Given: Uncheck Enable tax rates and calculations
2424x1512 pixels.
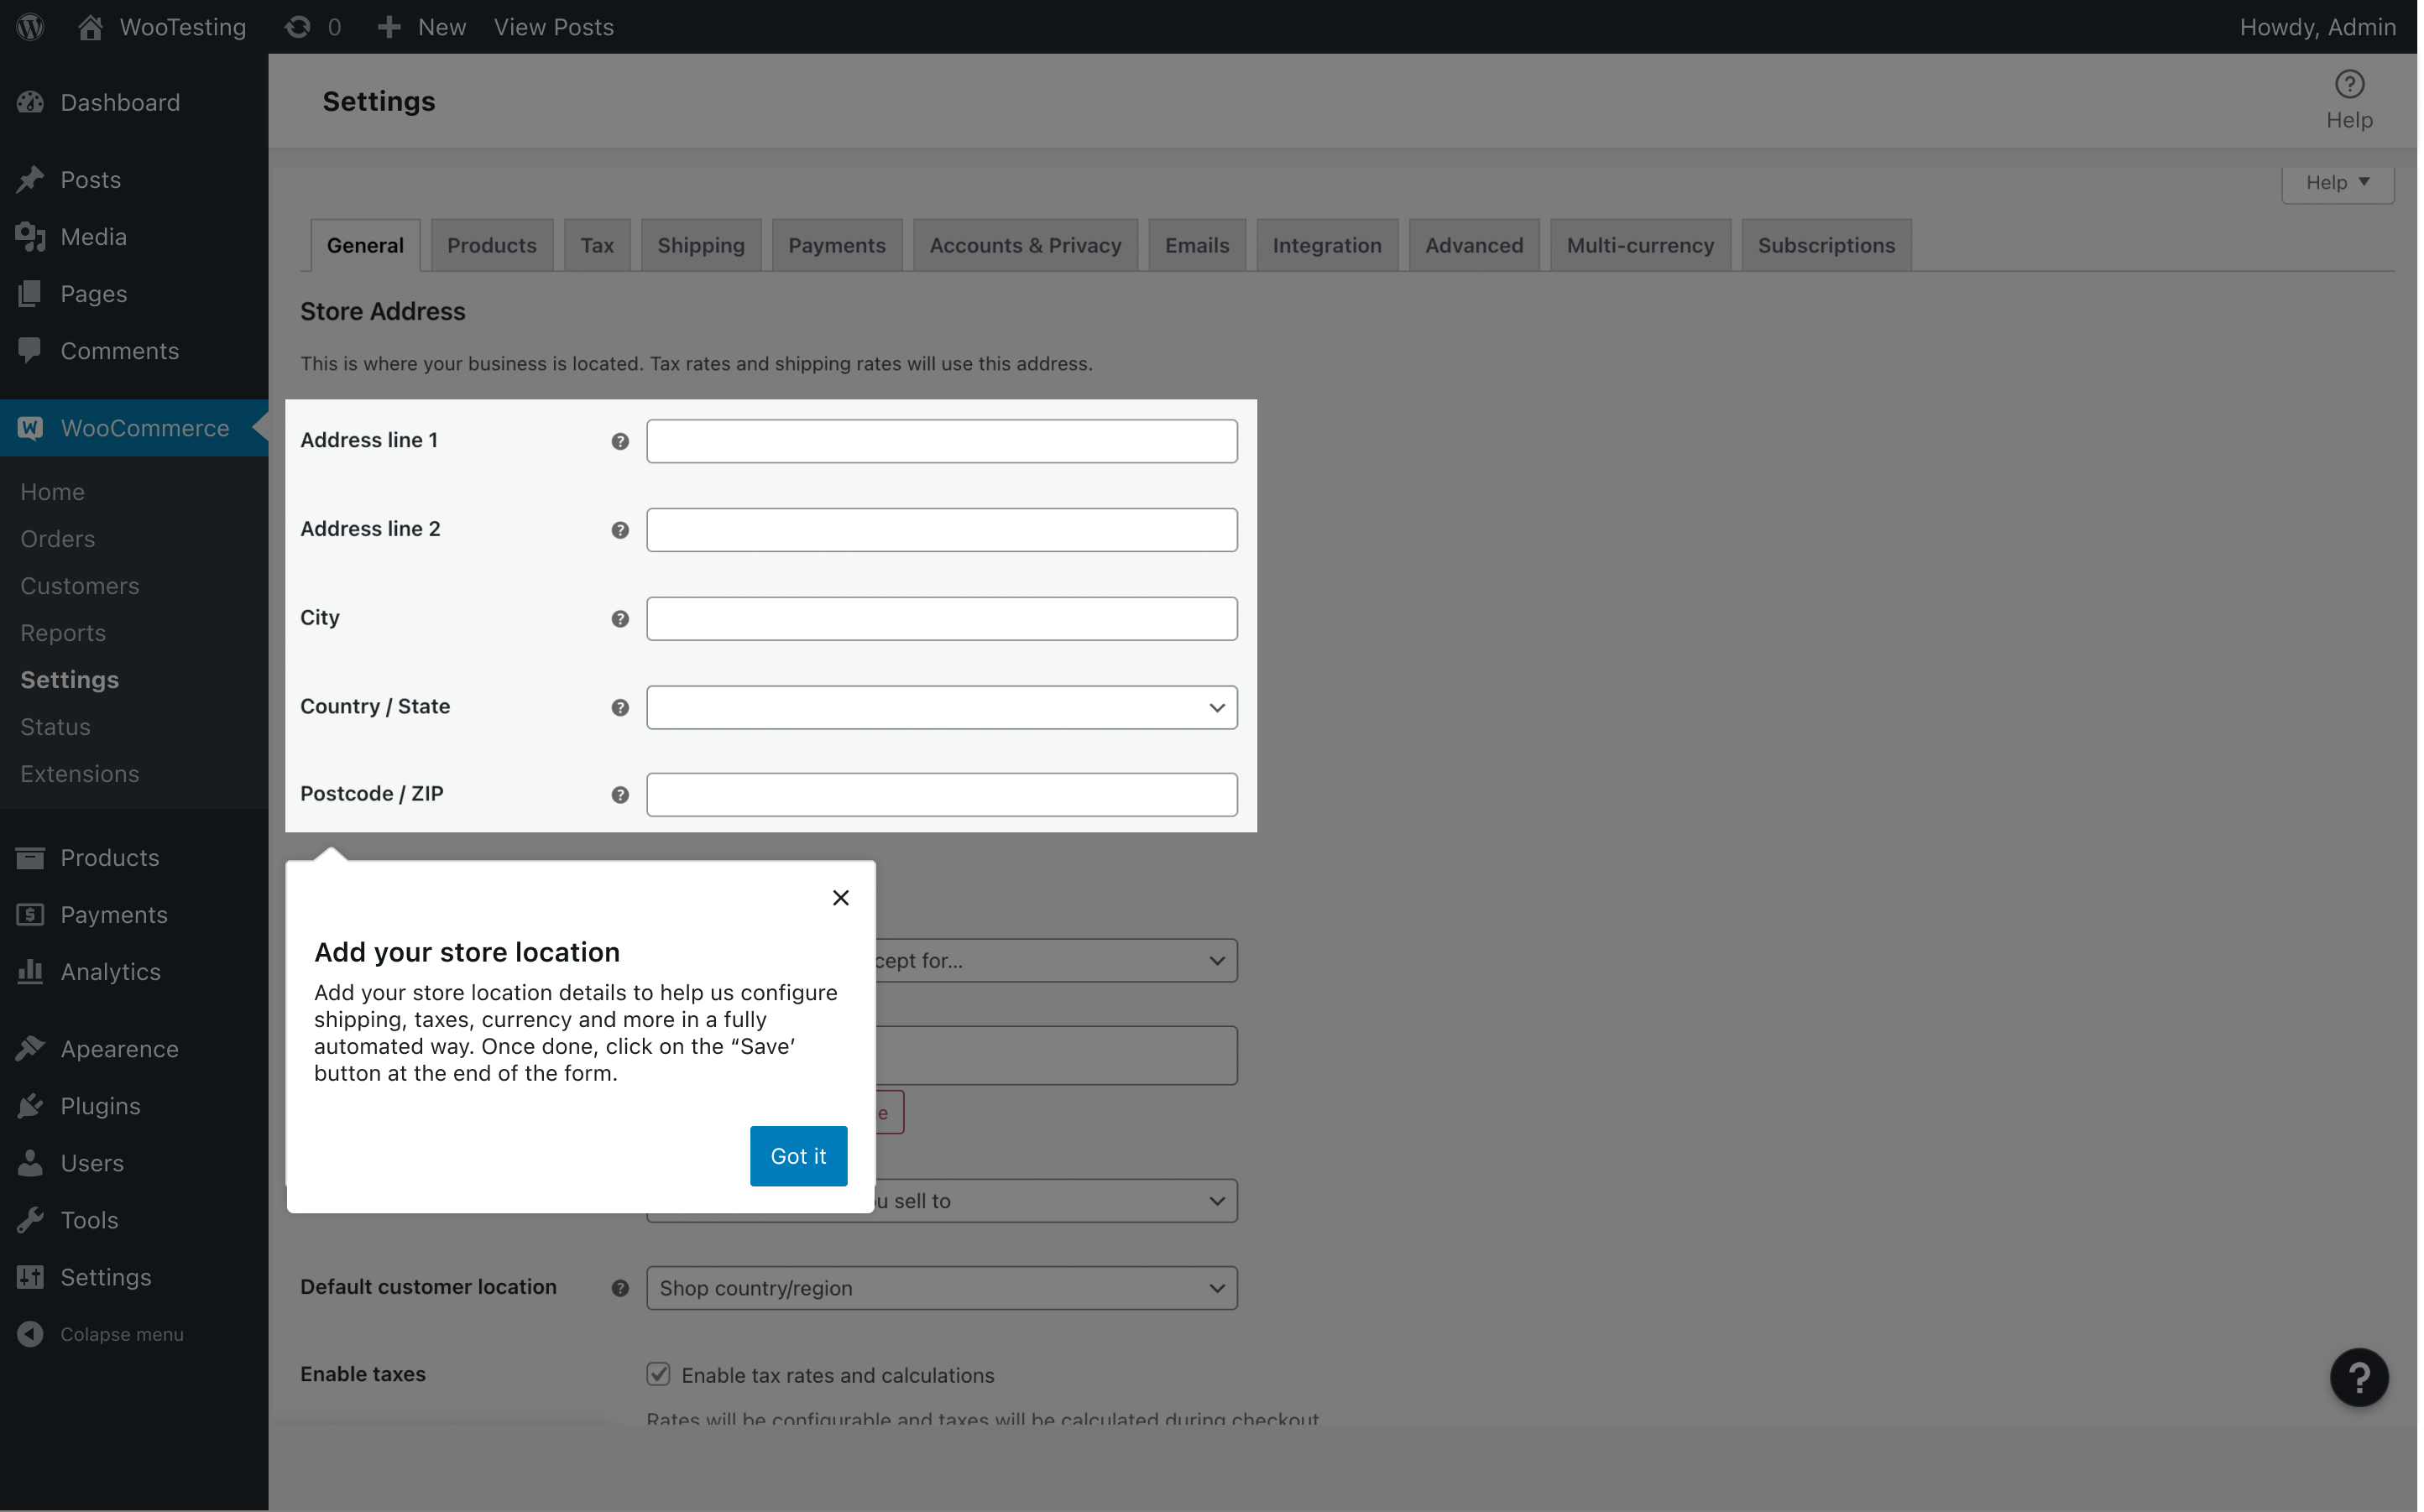Looking at the screenshot, I should tap(658, 1373).
